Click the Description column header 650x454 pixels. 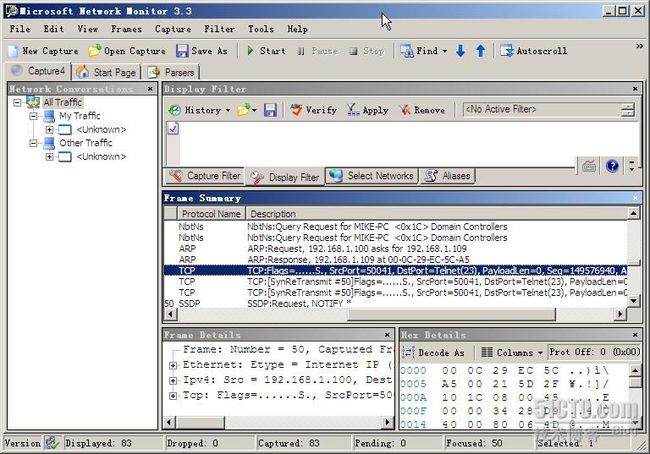pyautogui.click(x=437, y=214)
